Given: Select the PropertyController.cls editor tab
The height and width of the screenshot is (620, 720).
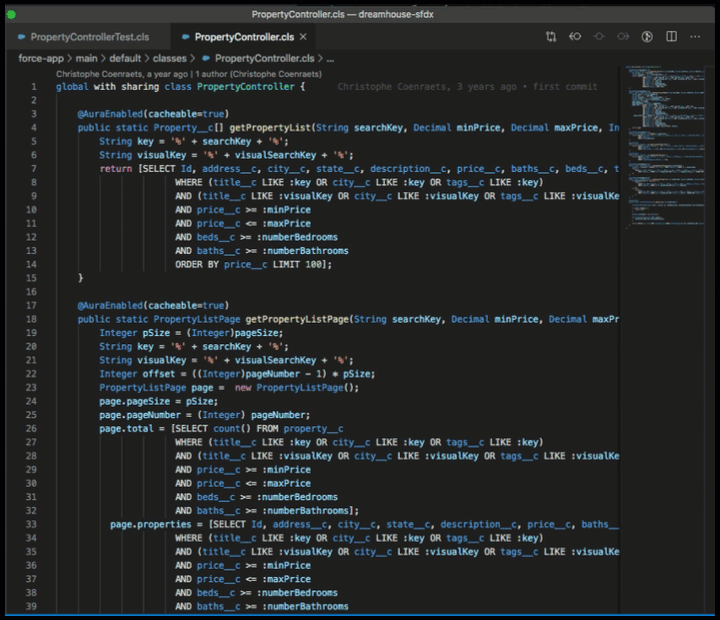Looking at the screenshot, I should point(244,37).
